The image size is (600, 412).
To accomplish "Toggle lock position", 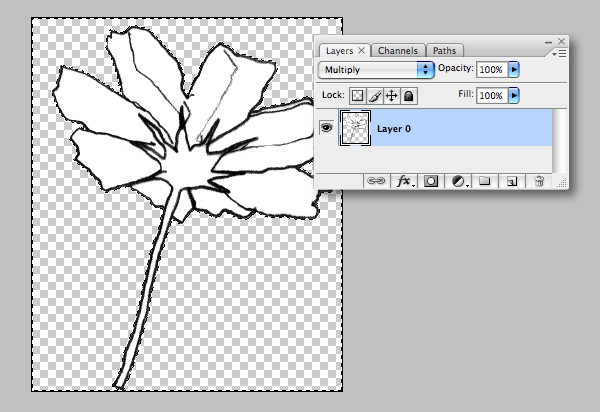I will [391, 96].
